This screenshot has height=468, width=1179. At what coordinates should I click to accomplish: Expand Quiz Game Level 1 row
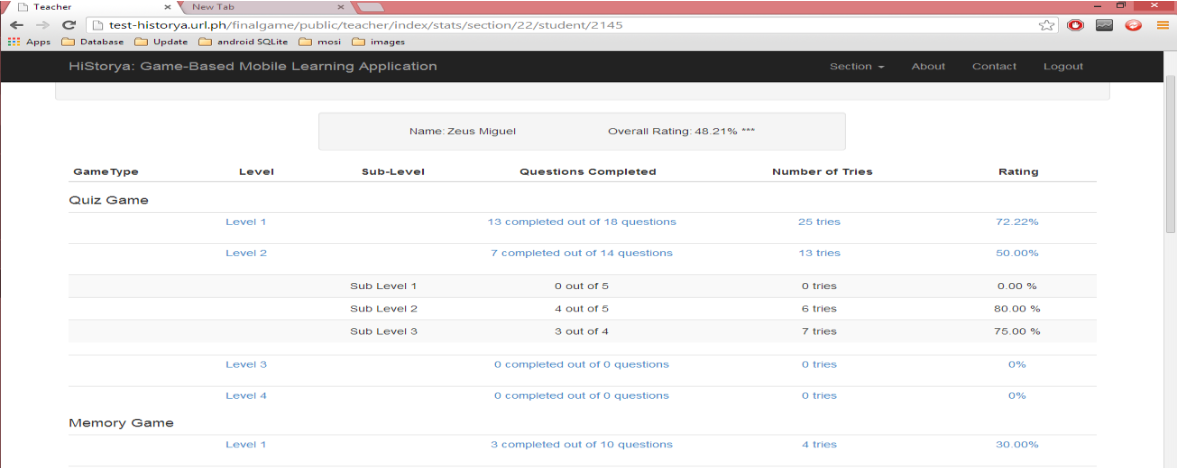click(x=246, y=222)
